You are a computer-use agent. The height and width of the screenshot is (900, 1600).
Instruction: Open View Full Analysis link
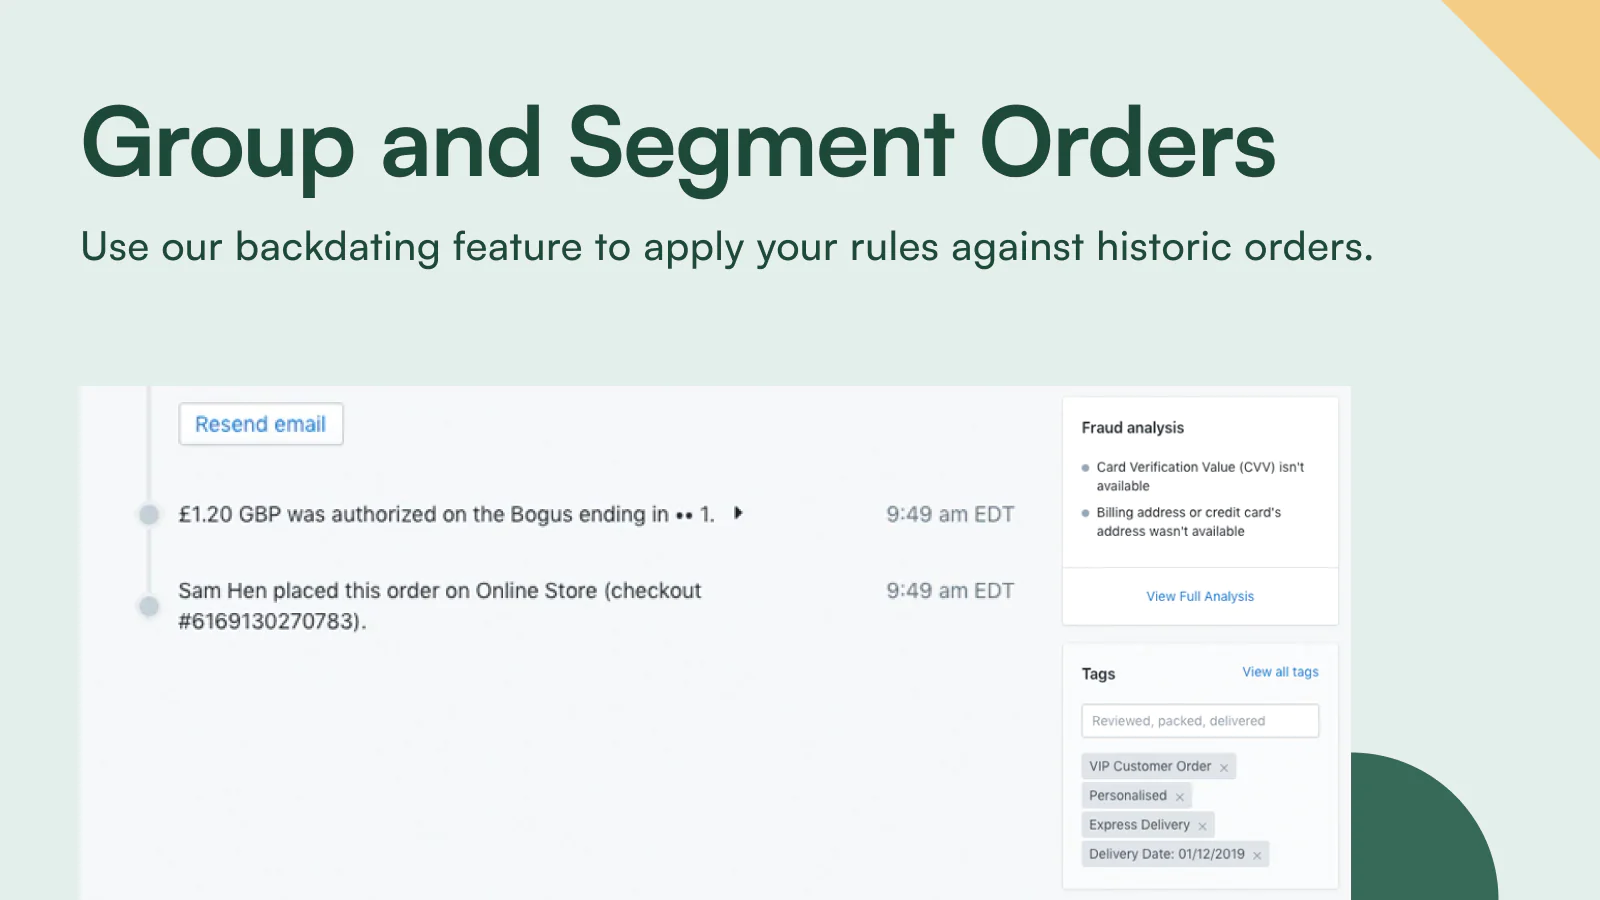[x=1199, y=596]
